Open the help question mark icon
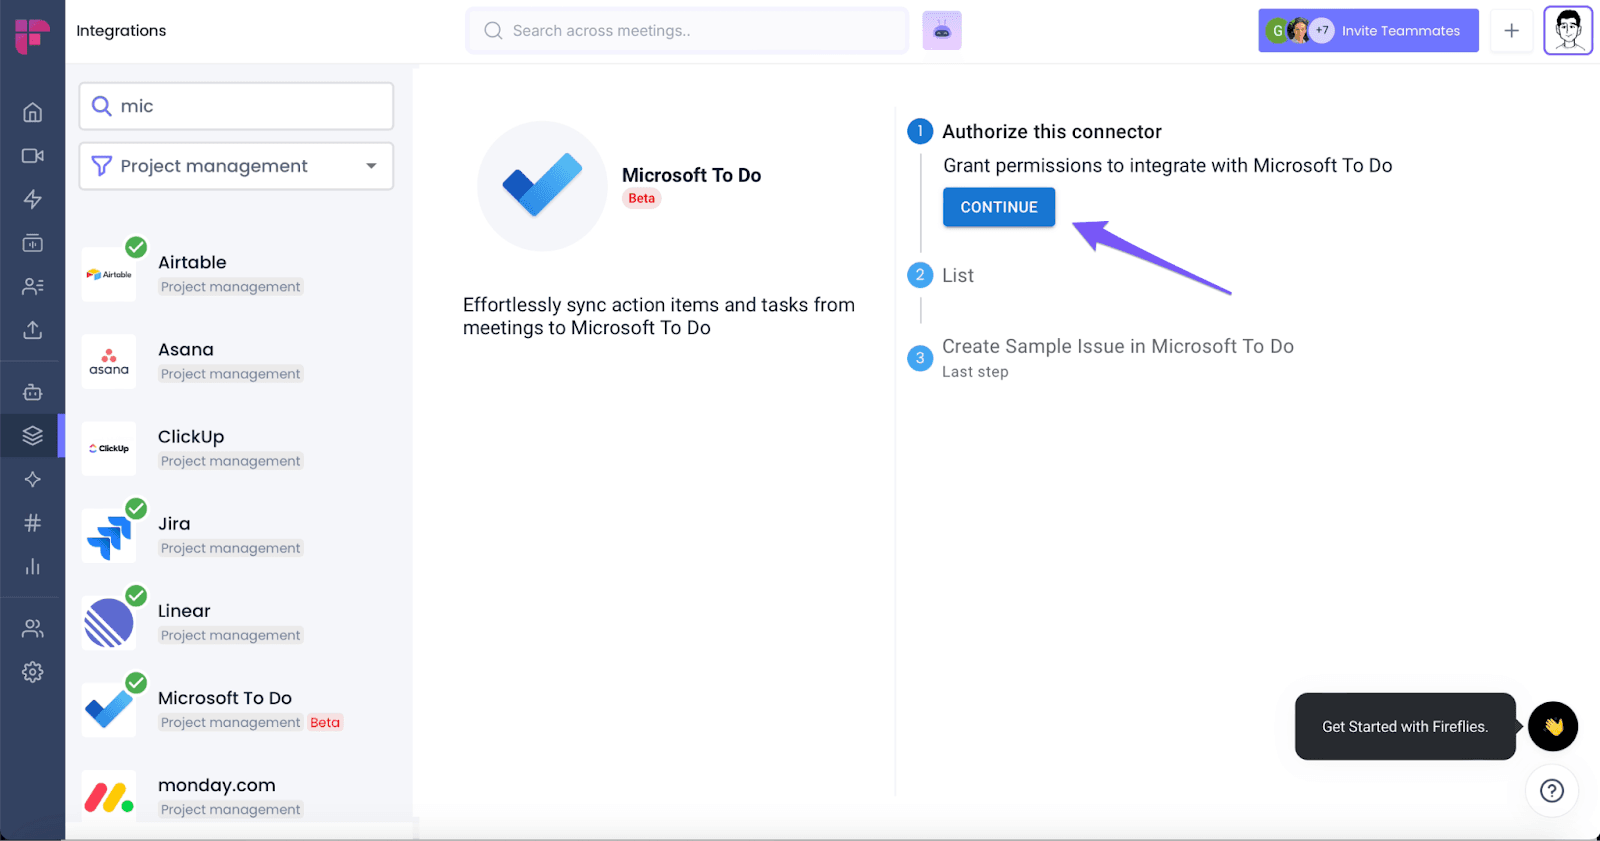The width and height of the screenshot is (1600, 841). [x=1552, y=791]
